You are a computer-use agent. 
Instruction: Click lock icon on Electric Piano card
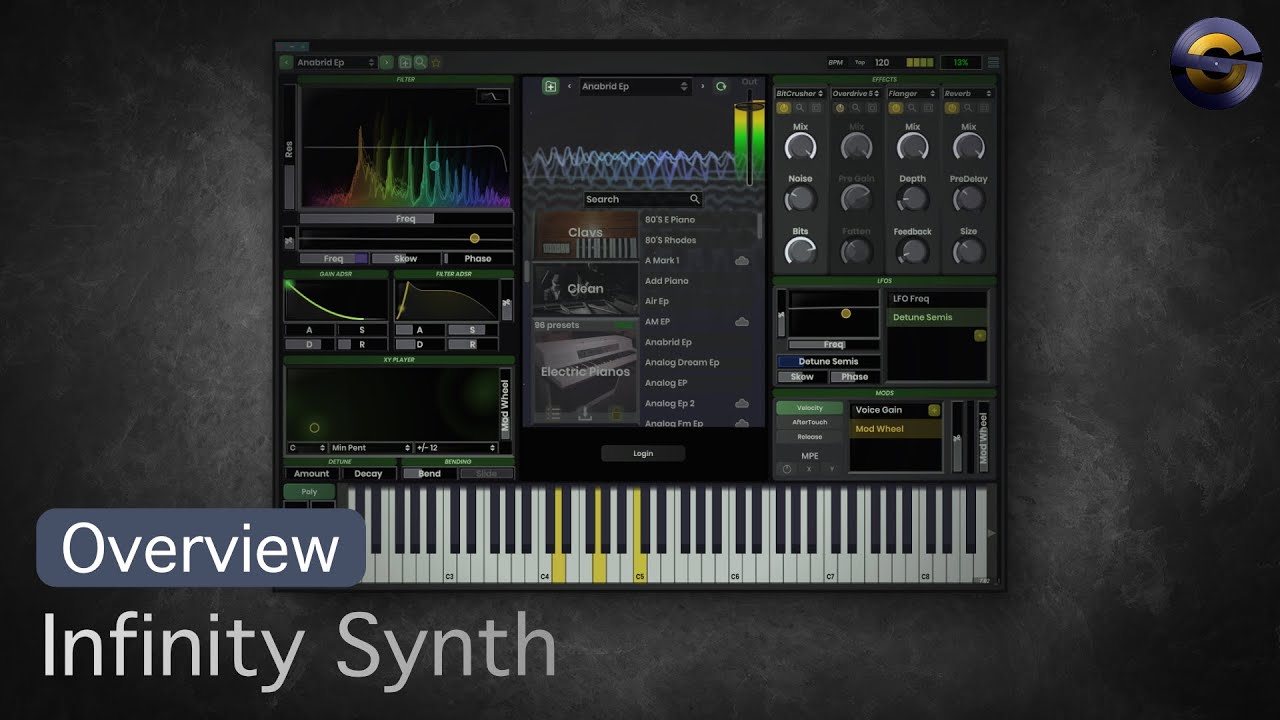click(x=617, y=413)
